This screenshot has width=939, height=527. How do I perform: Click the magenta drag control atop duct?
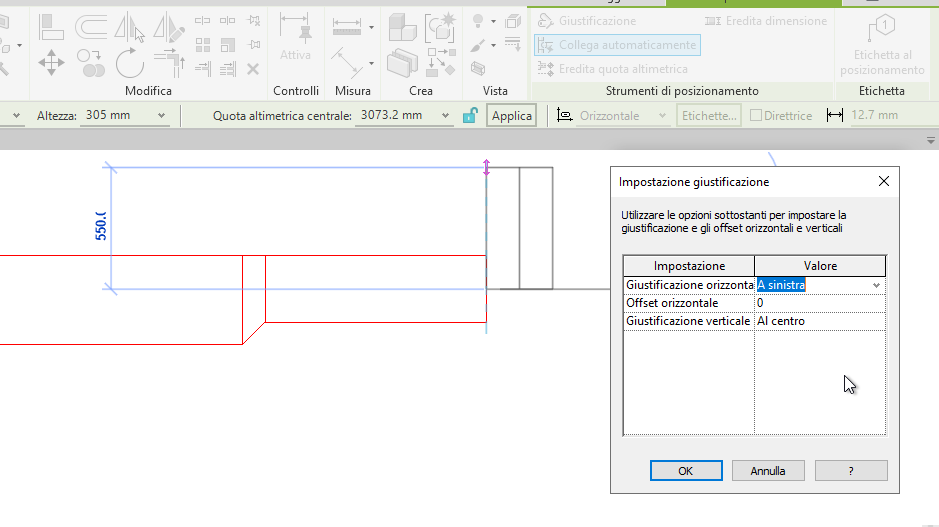tap(486, 167)
